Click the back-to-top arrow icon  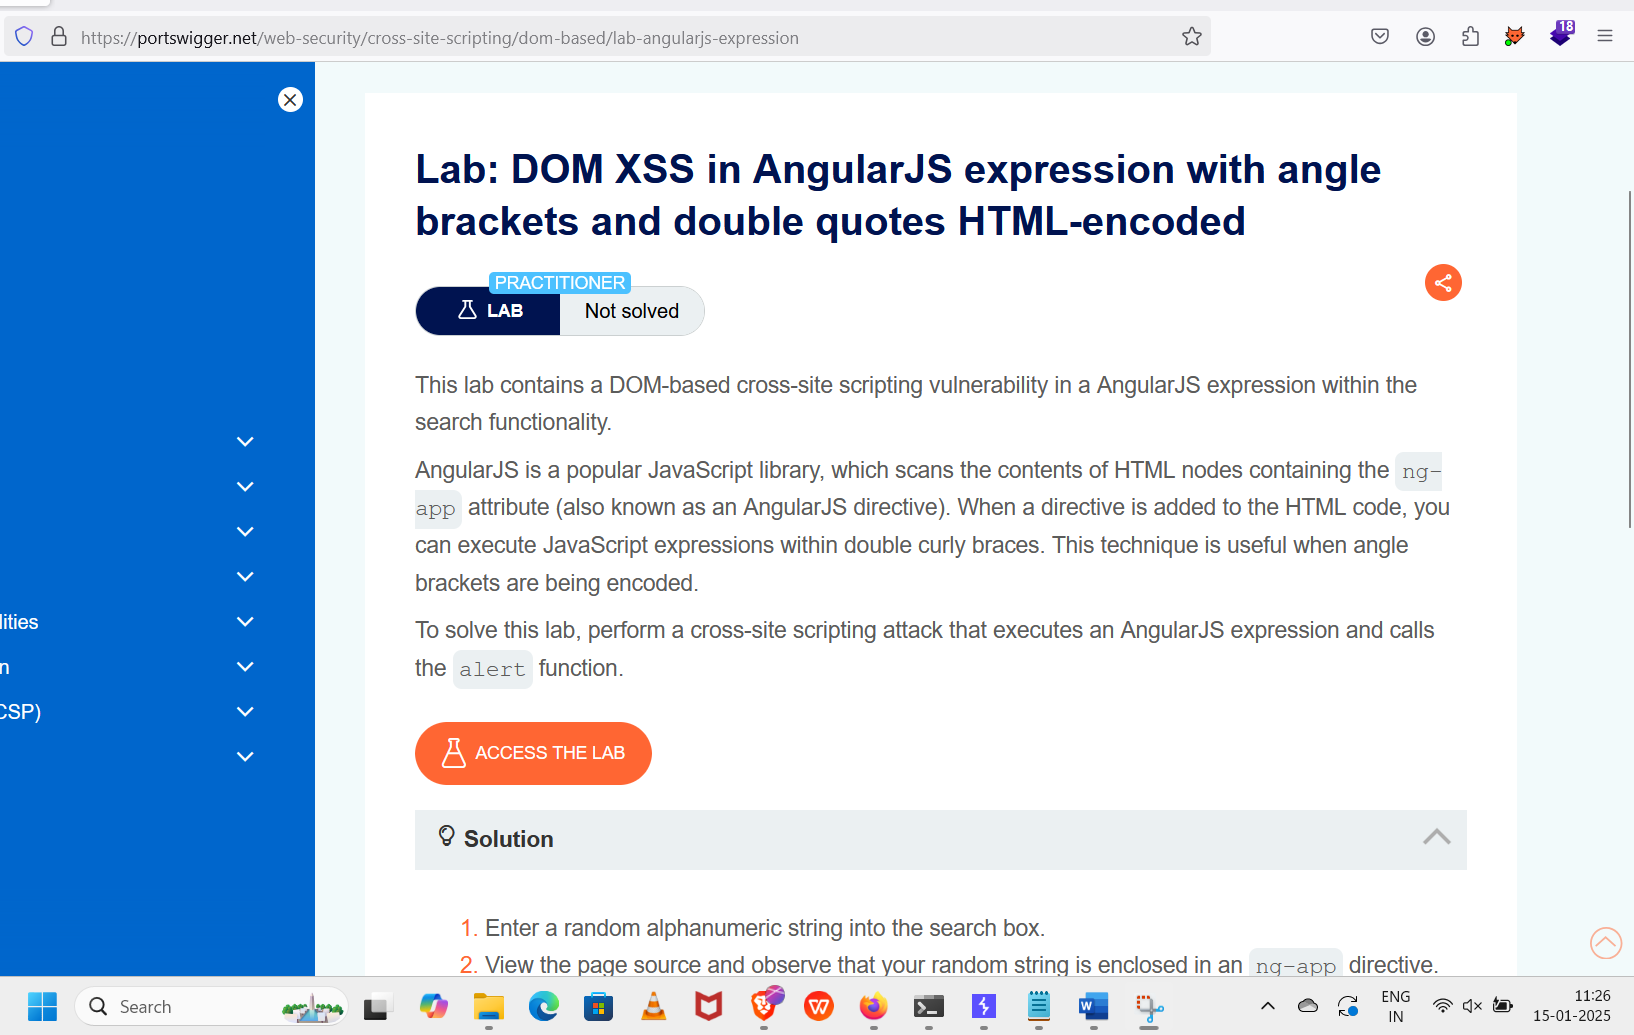1606,942
